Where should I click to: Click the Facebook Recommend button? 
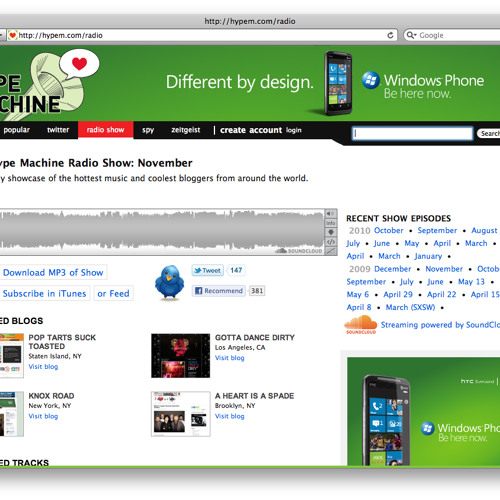219,291
